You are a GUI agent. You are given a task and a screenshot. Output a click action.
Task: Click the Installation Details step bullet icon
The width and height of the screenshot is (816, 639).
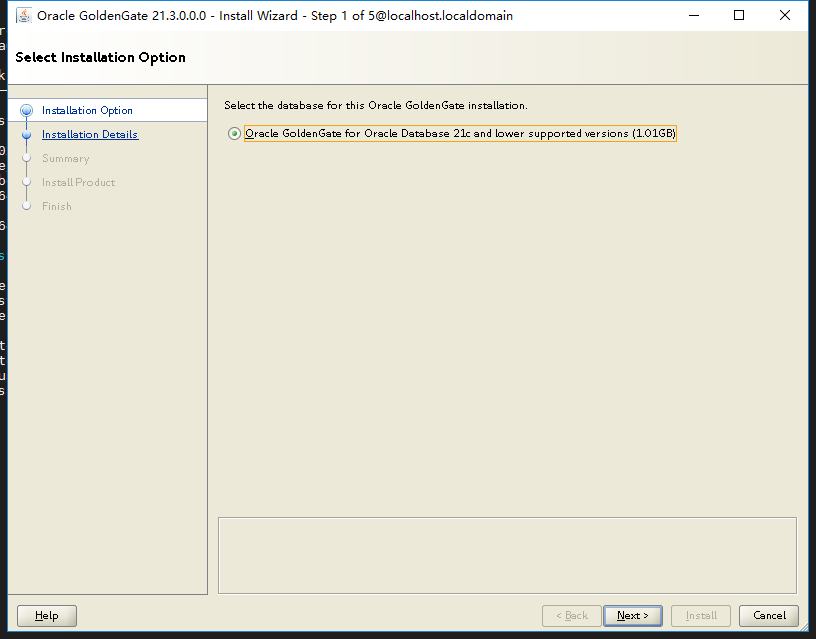tap(27, 135)
